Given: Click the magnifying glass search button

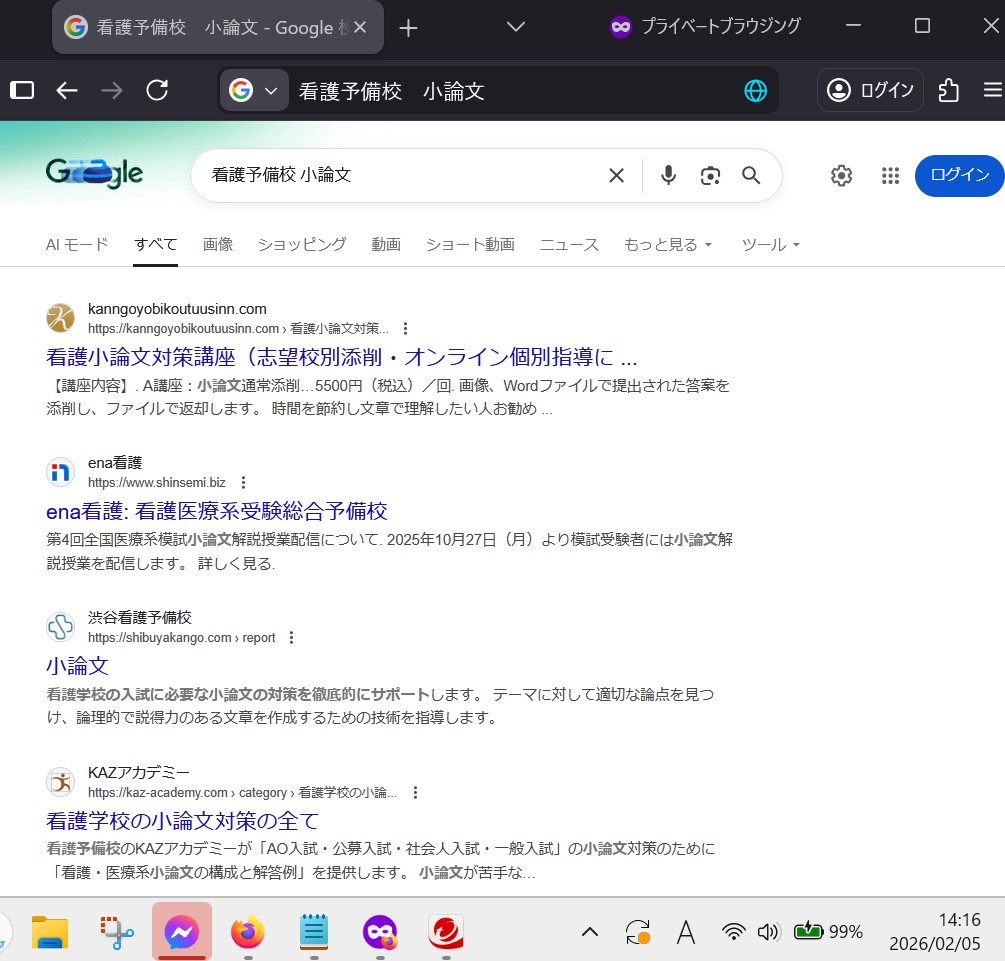Looking at the screenshot, I should [x=751, y=176].
